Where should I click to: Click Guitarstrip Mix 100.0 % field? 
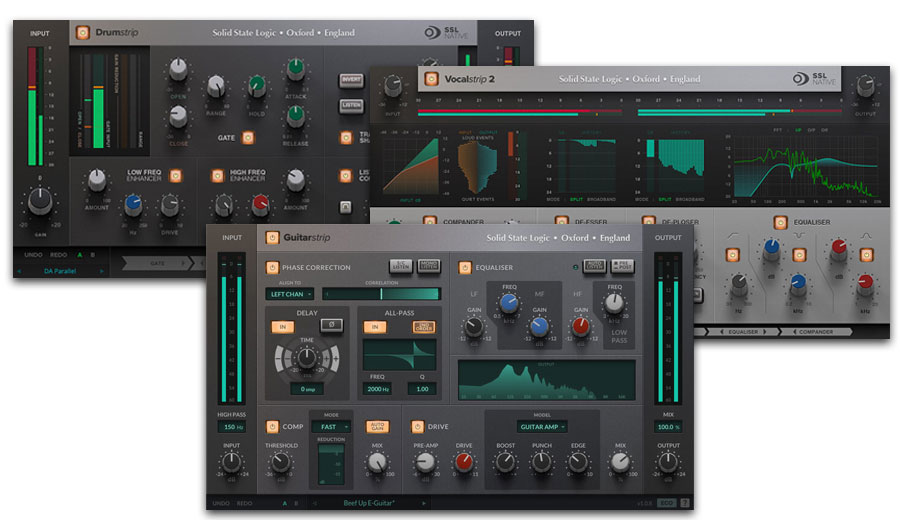pos(668,427)
